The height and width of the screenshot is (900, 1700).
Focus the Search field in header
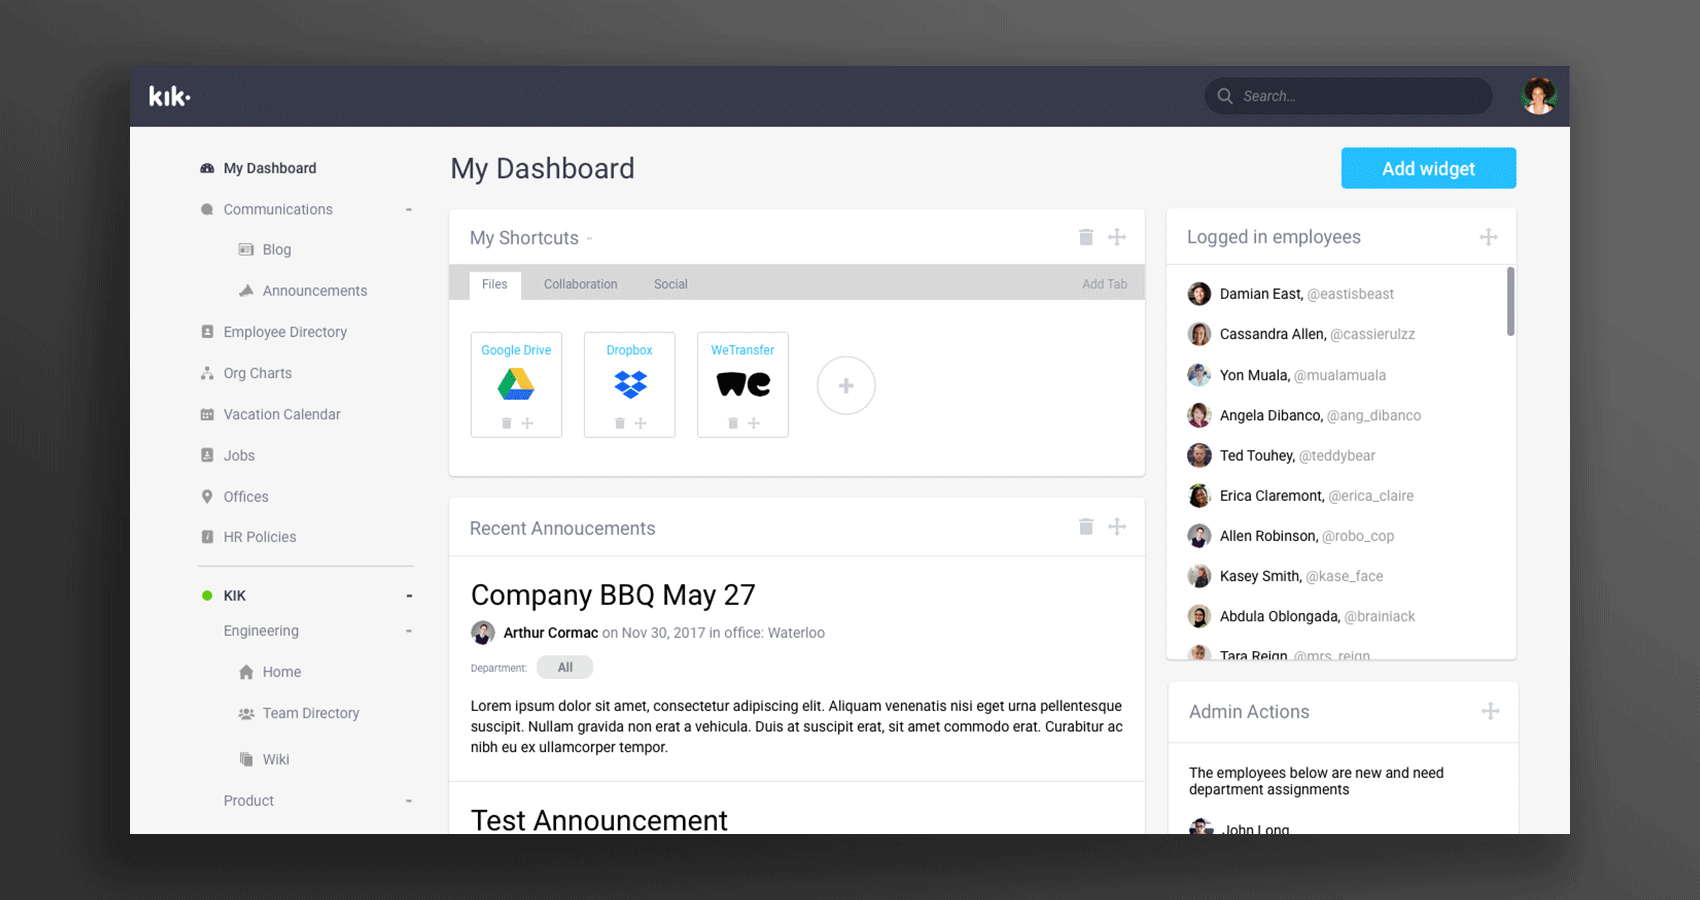coord(1348,96)
